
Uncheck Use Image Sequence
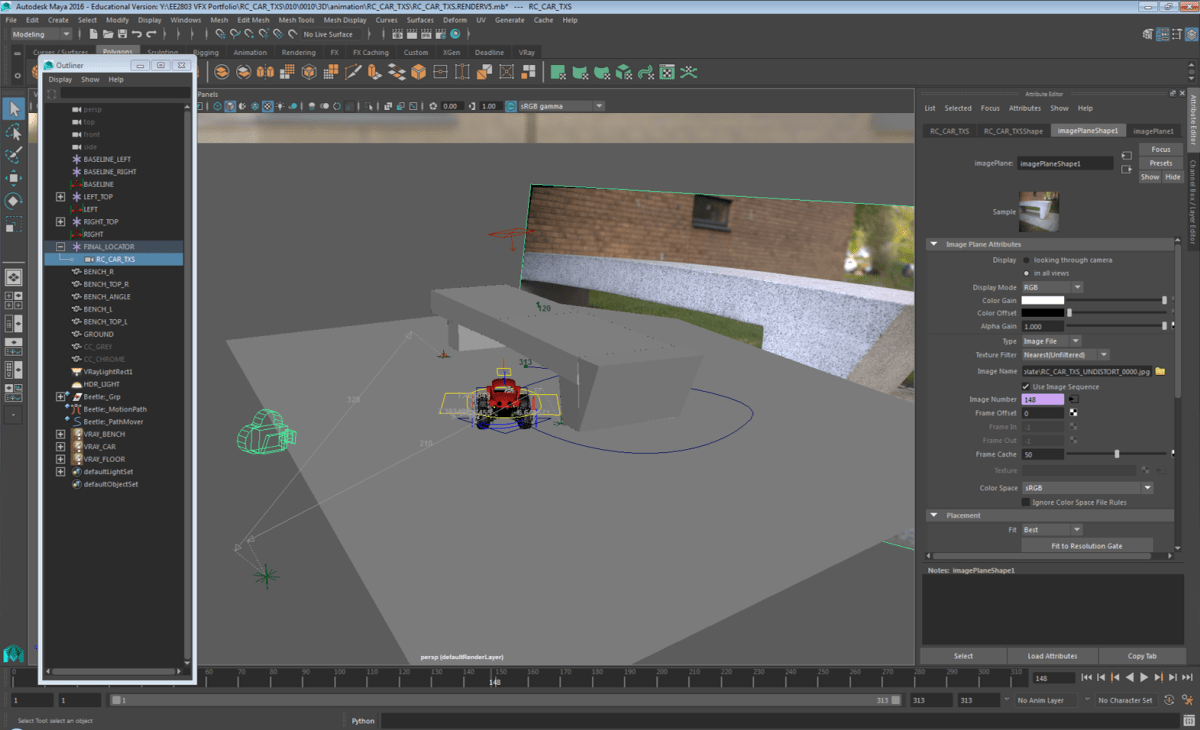click(x=1026, y=386)
